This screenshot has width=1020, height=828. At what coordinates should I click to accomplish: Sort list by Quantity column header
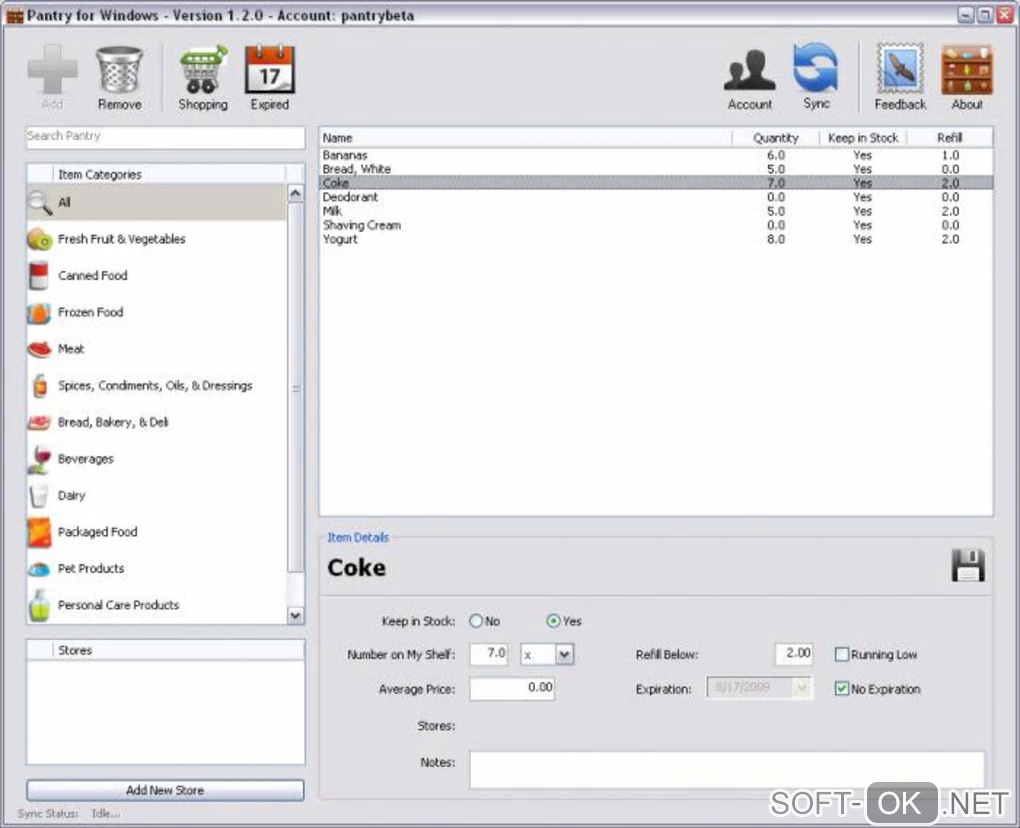click(x=775, y=138)
